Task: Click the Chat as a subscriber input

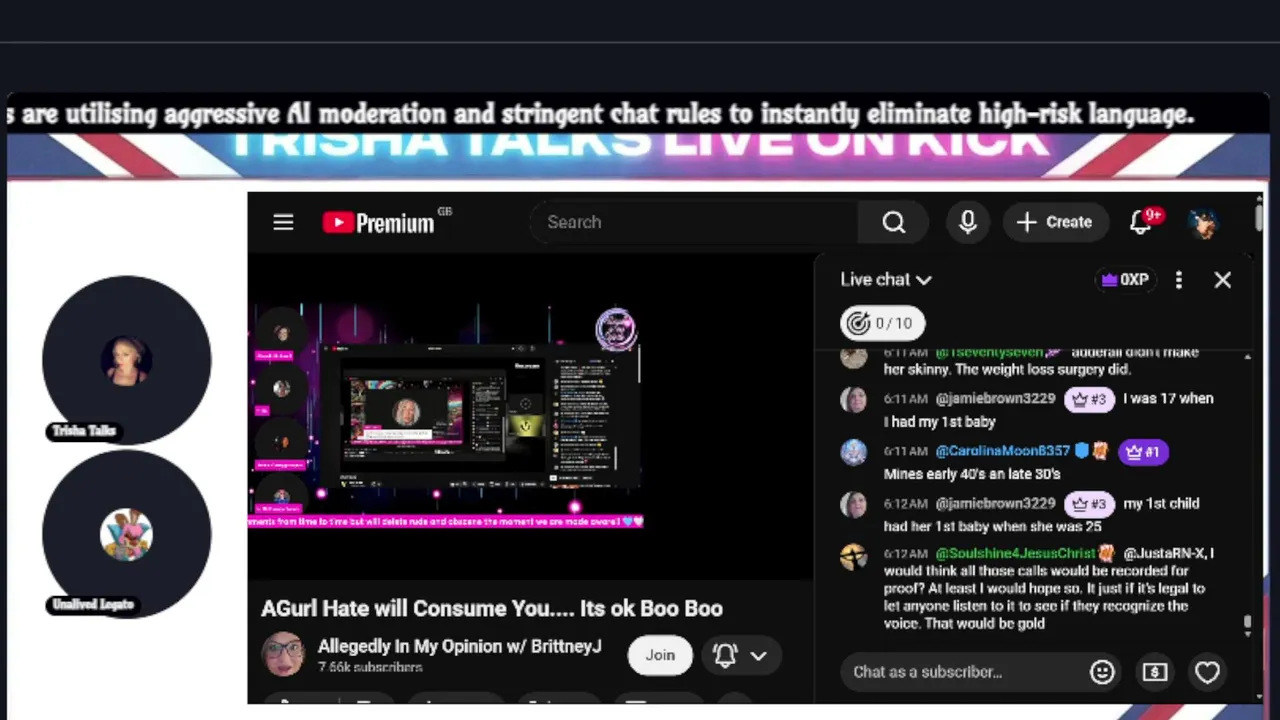Action: (963, 672)
